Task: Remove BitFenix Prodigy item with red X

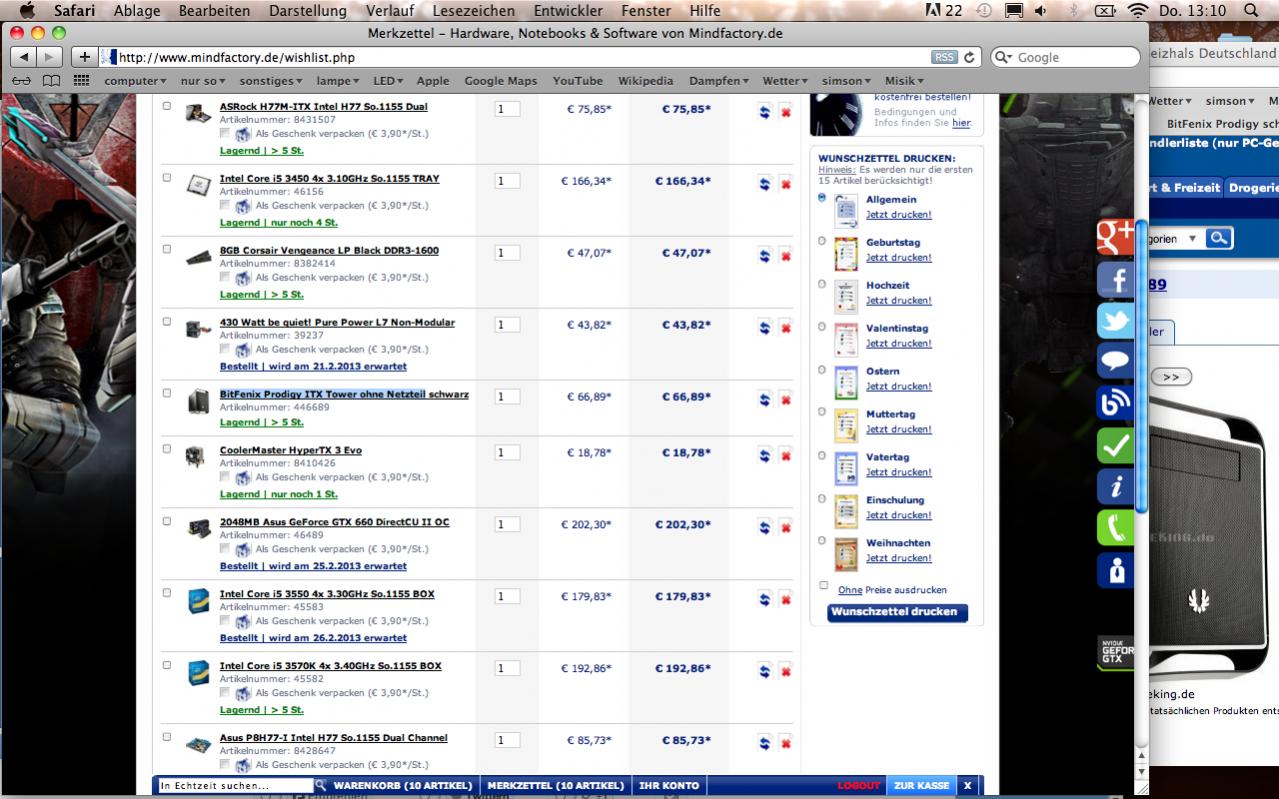Action: [x=785, y=400]
